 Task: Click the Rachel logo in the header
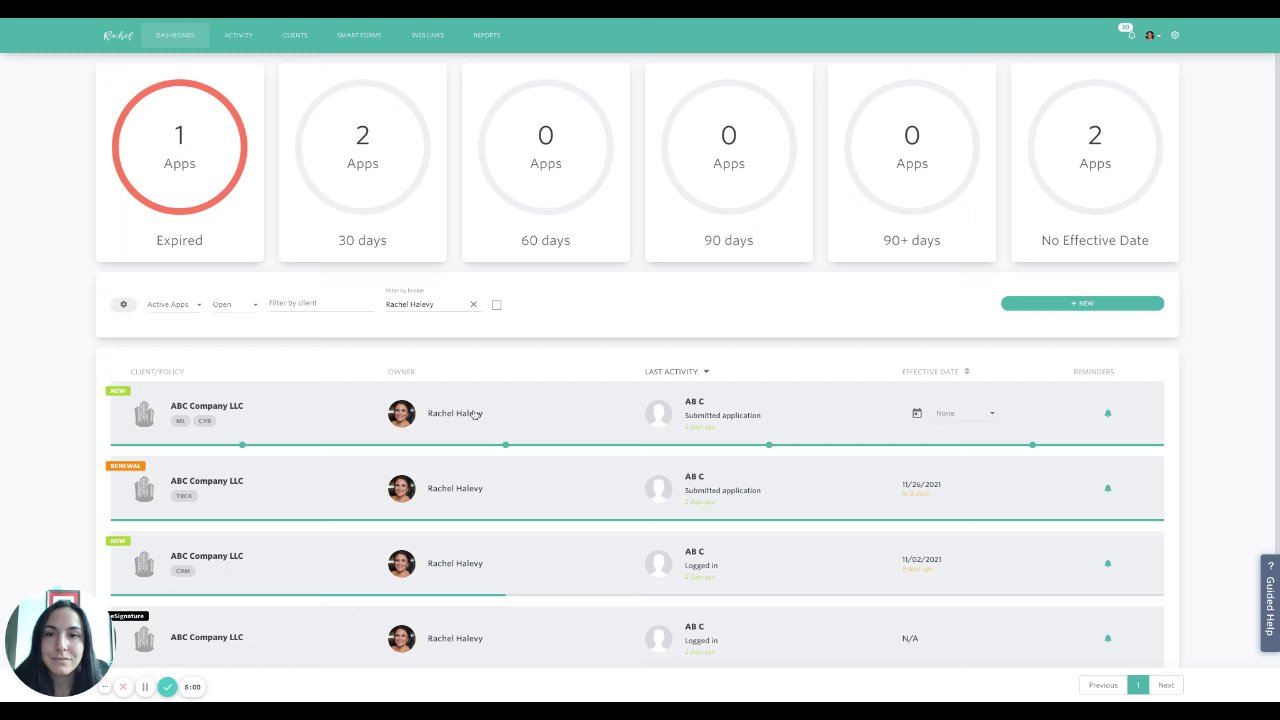coord(118,35)
